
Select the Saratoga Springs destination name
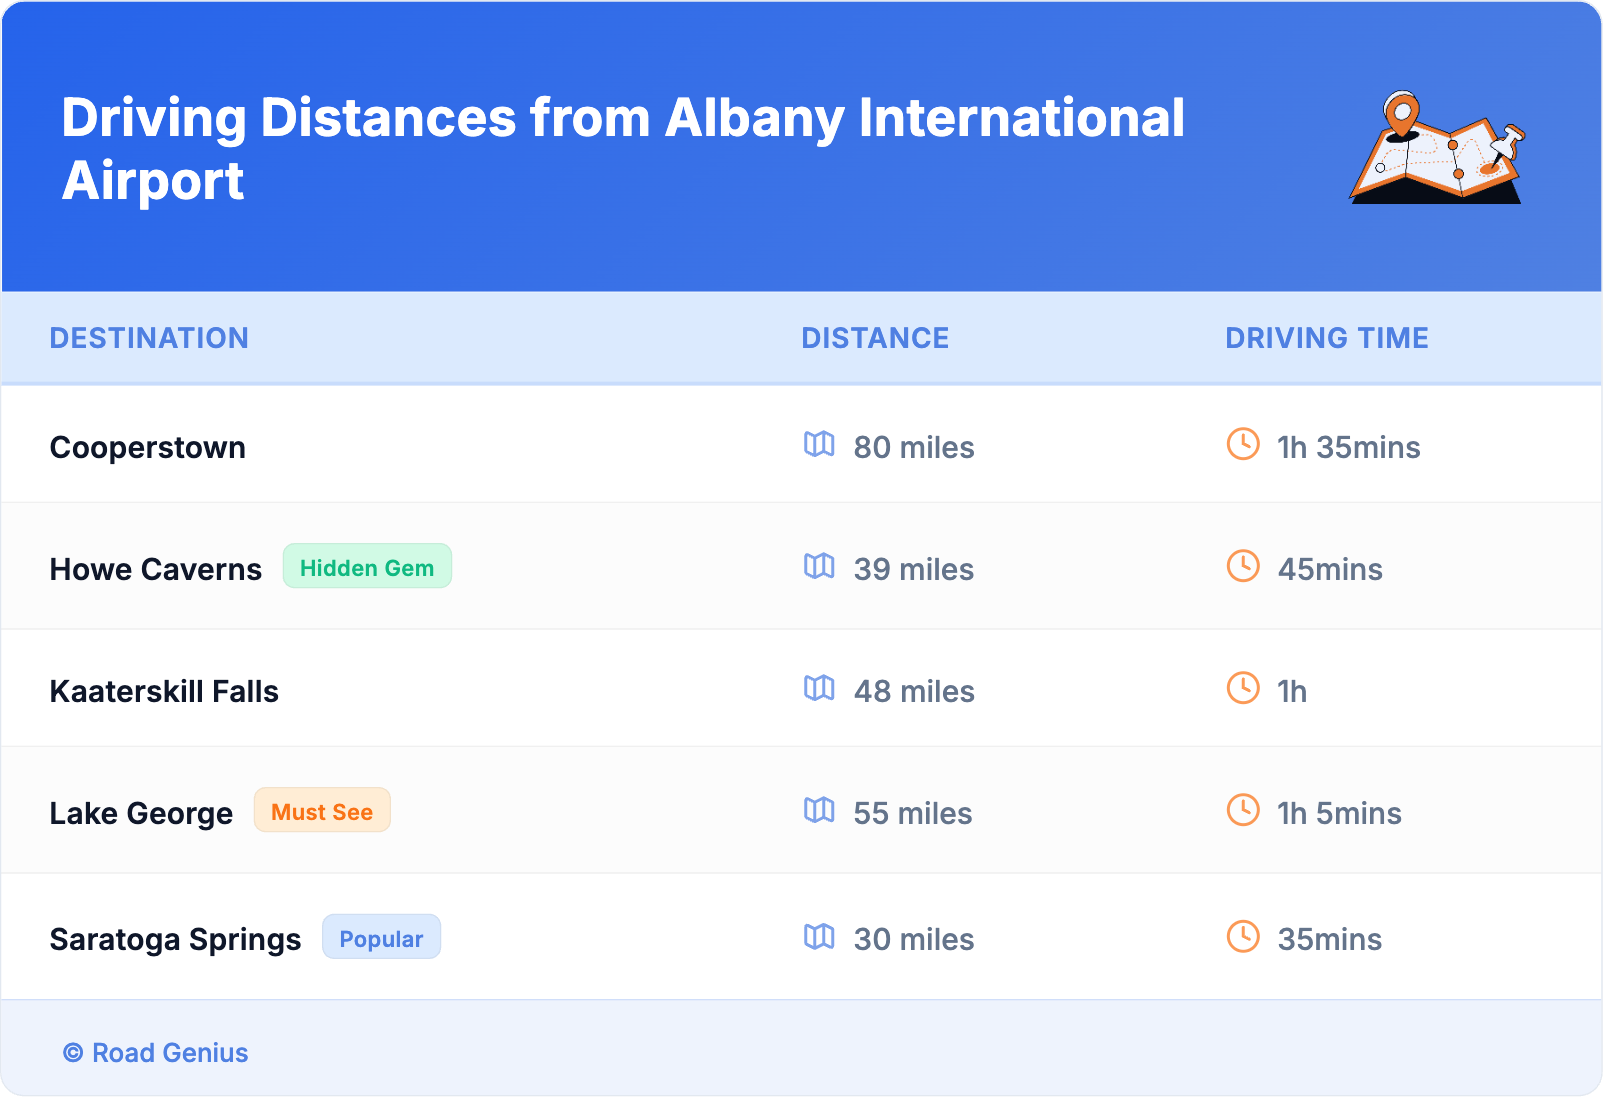coord(175,939)
